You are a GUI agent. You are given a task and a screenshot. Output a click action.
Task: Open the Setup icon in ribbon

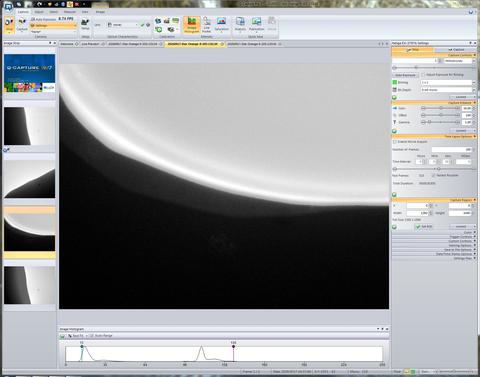pos(85,24)
